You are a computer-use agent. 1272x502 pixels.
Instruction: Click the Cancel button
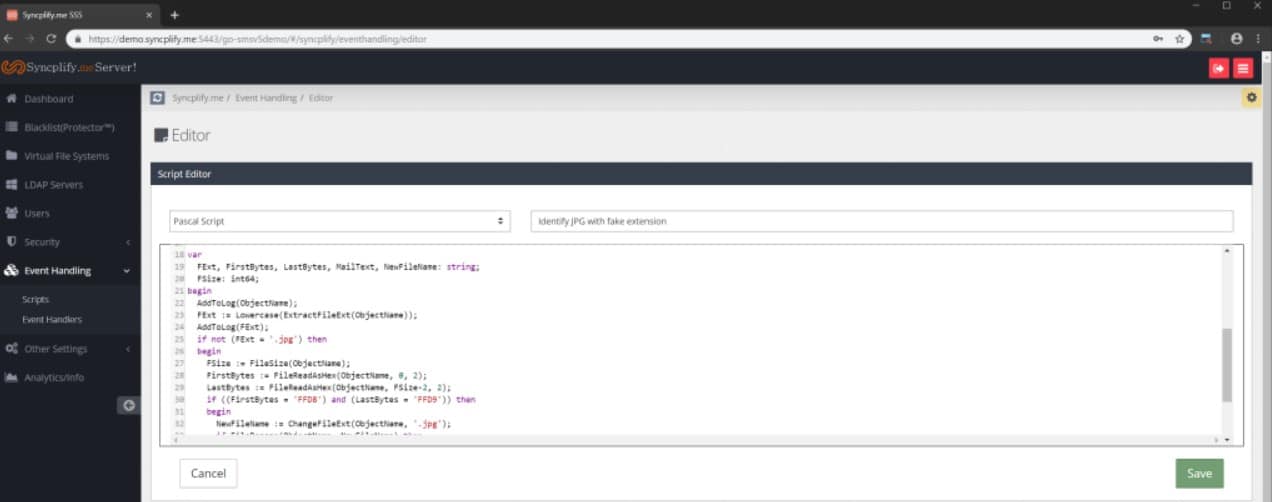point(208,473)
